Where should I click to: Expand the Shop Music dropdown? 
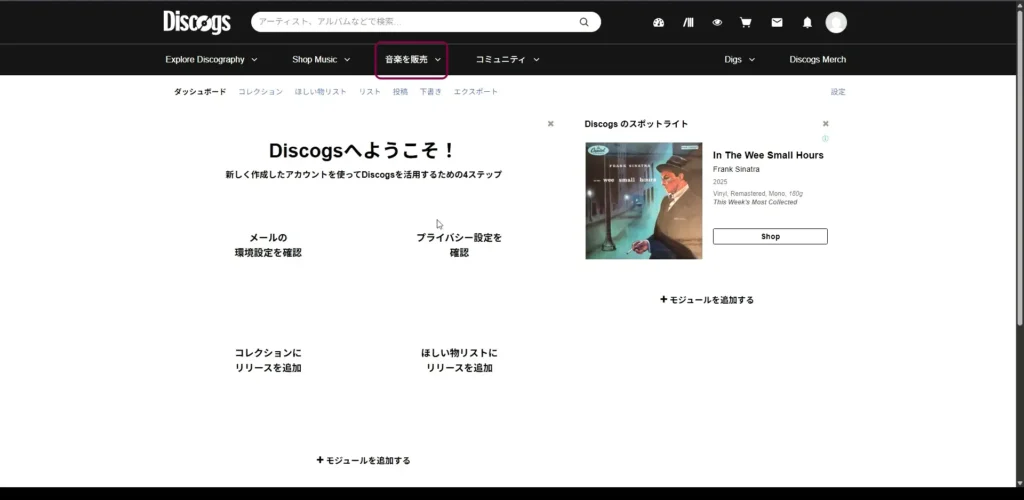pyautogui.click(x=321, y=60)
